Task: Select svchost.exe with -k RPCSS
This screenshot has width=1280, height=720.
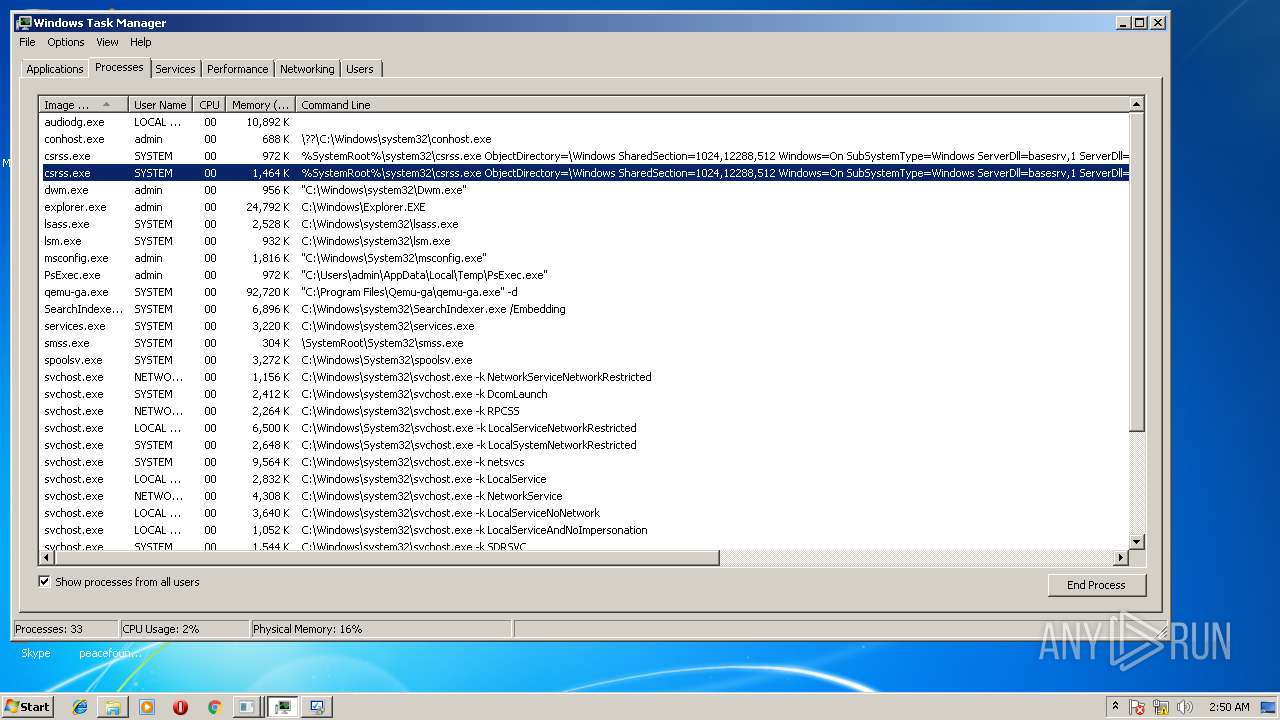Action: pyautogui.click(x=584, y=411)
